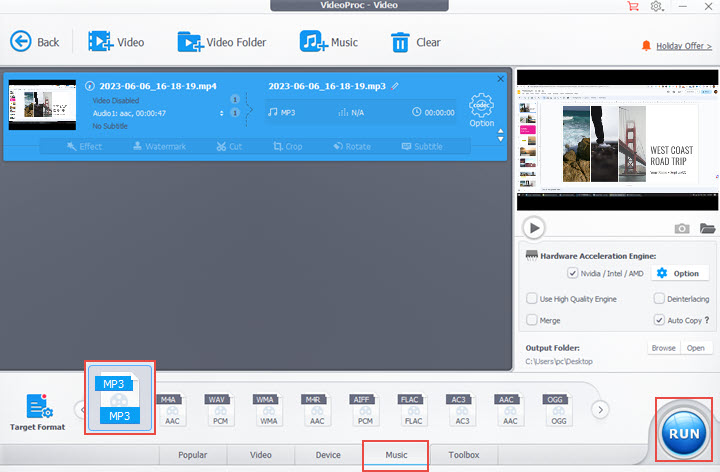The height and width of the screenshot is (472, 720).
Task: Select AAC format
Action: (509, 410)
